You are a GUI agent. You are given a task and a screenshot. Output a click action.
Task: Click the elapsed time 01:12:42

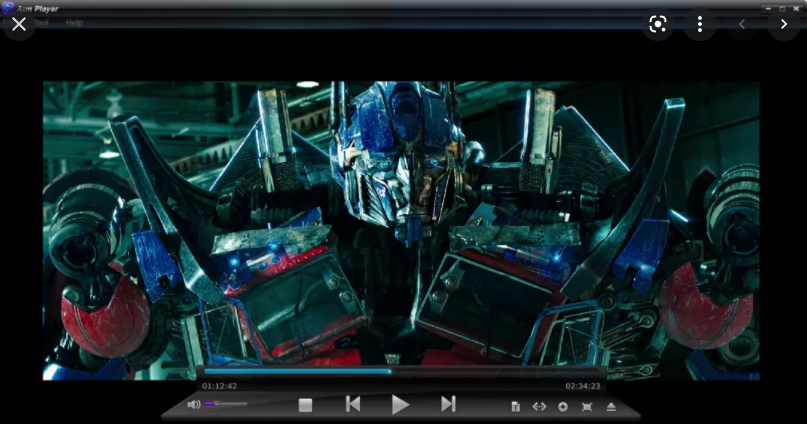[x=219, y=386]
